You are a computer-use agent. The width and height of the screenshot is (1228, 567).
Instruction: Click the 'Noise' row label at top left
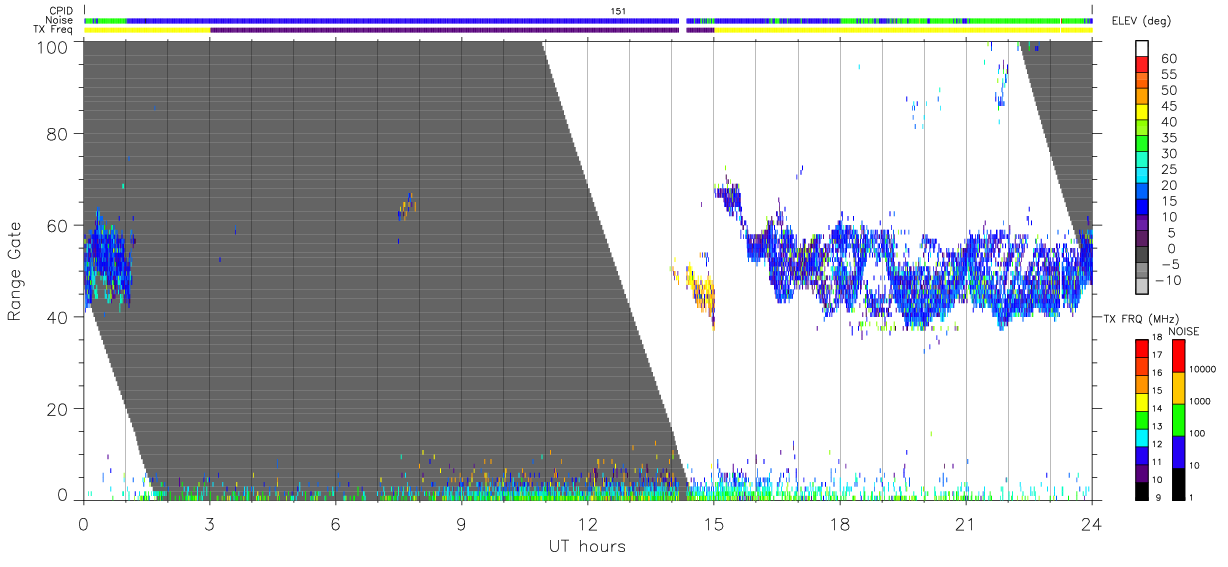61,20
